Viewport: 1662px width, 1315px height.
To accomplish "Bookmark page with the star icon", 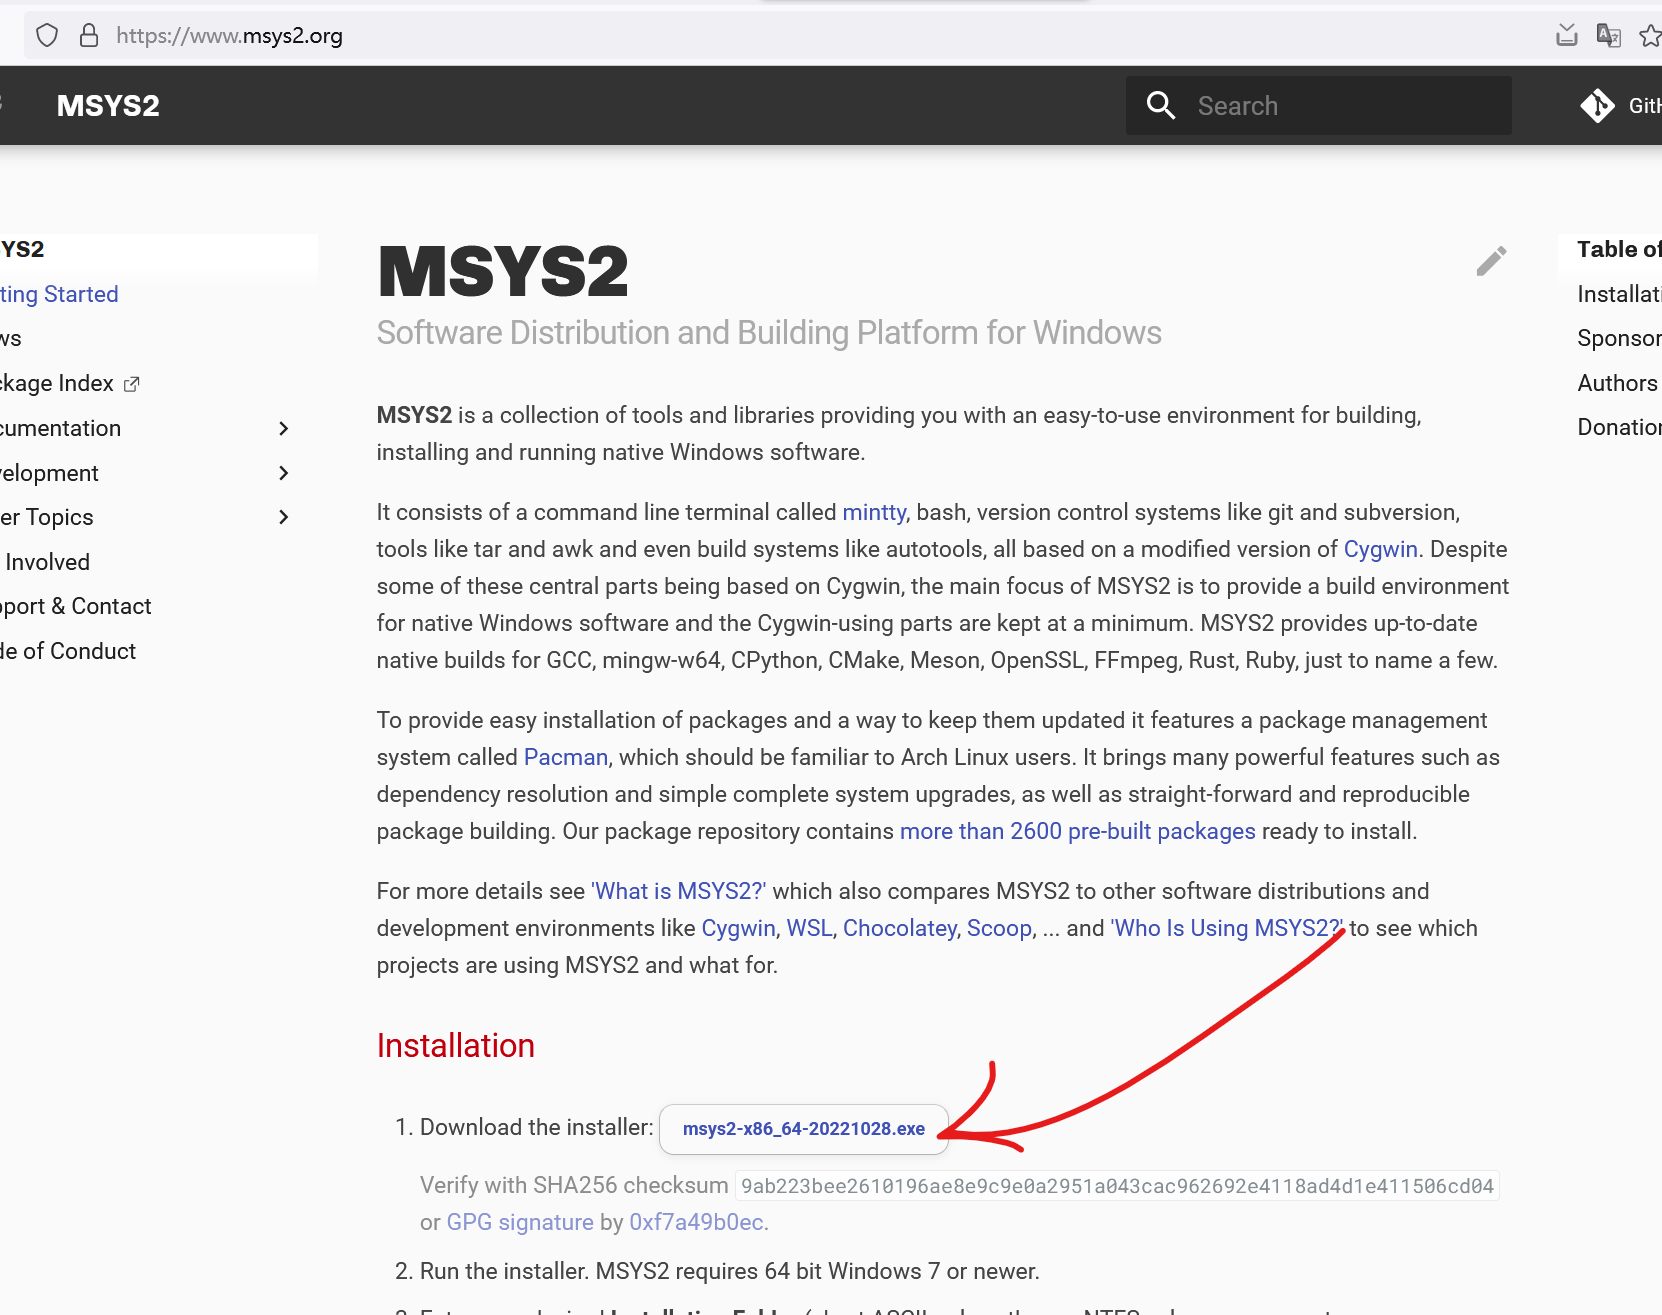I will point(1649,36).
